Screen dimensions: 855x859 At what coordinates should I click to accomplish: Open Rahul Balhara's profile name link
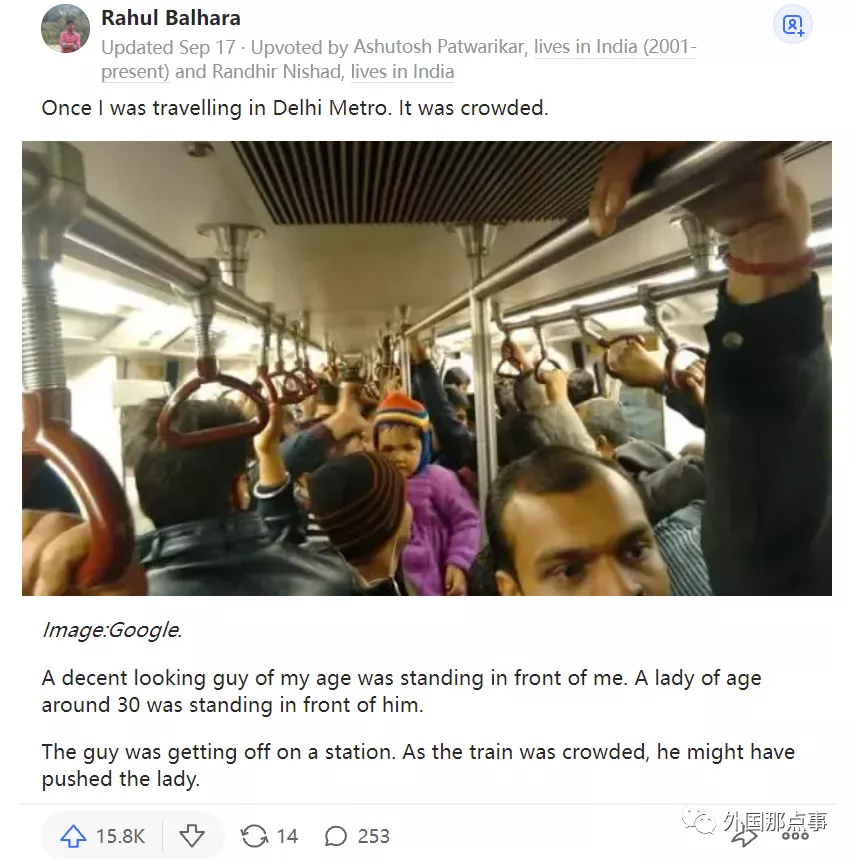pos(171,18)
